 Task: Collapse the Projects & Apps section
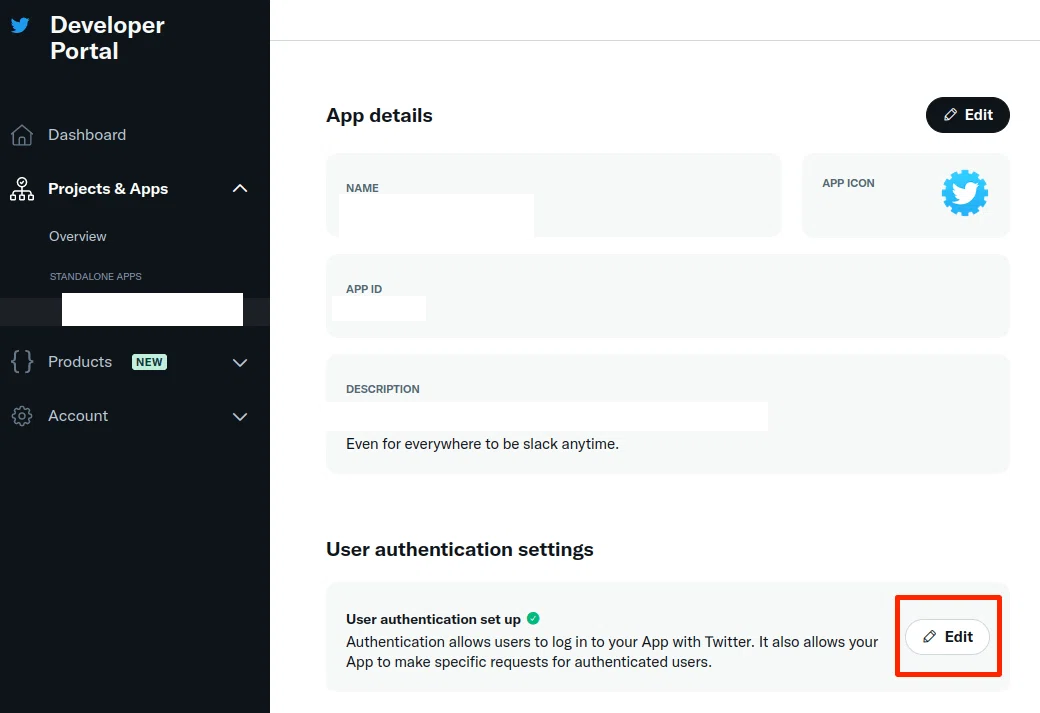240,189
